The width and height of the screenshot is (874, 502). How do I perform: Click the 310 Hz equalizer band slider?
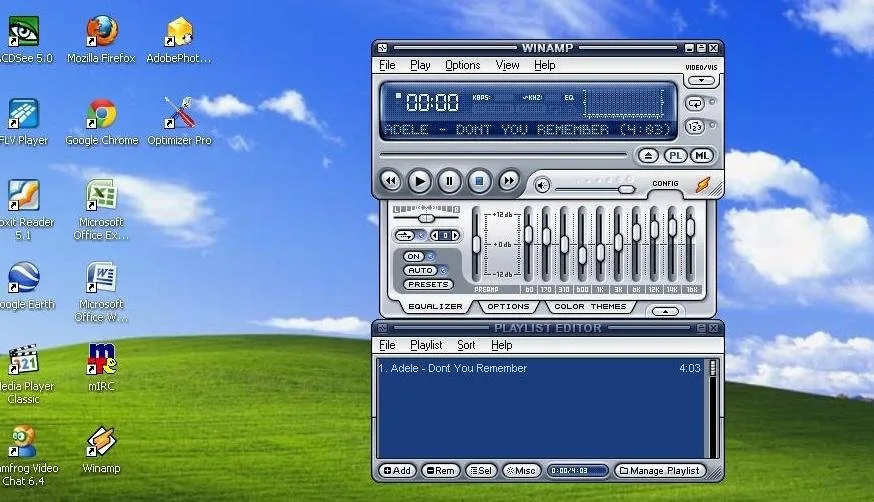564,244
